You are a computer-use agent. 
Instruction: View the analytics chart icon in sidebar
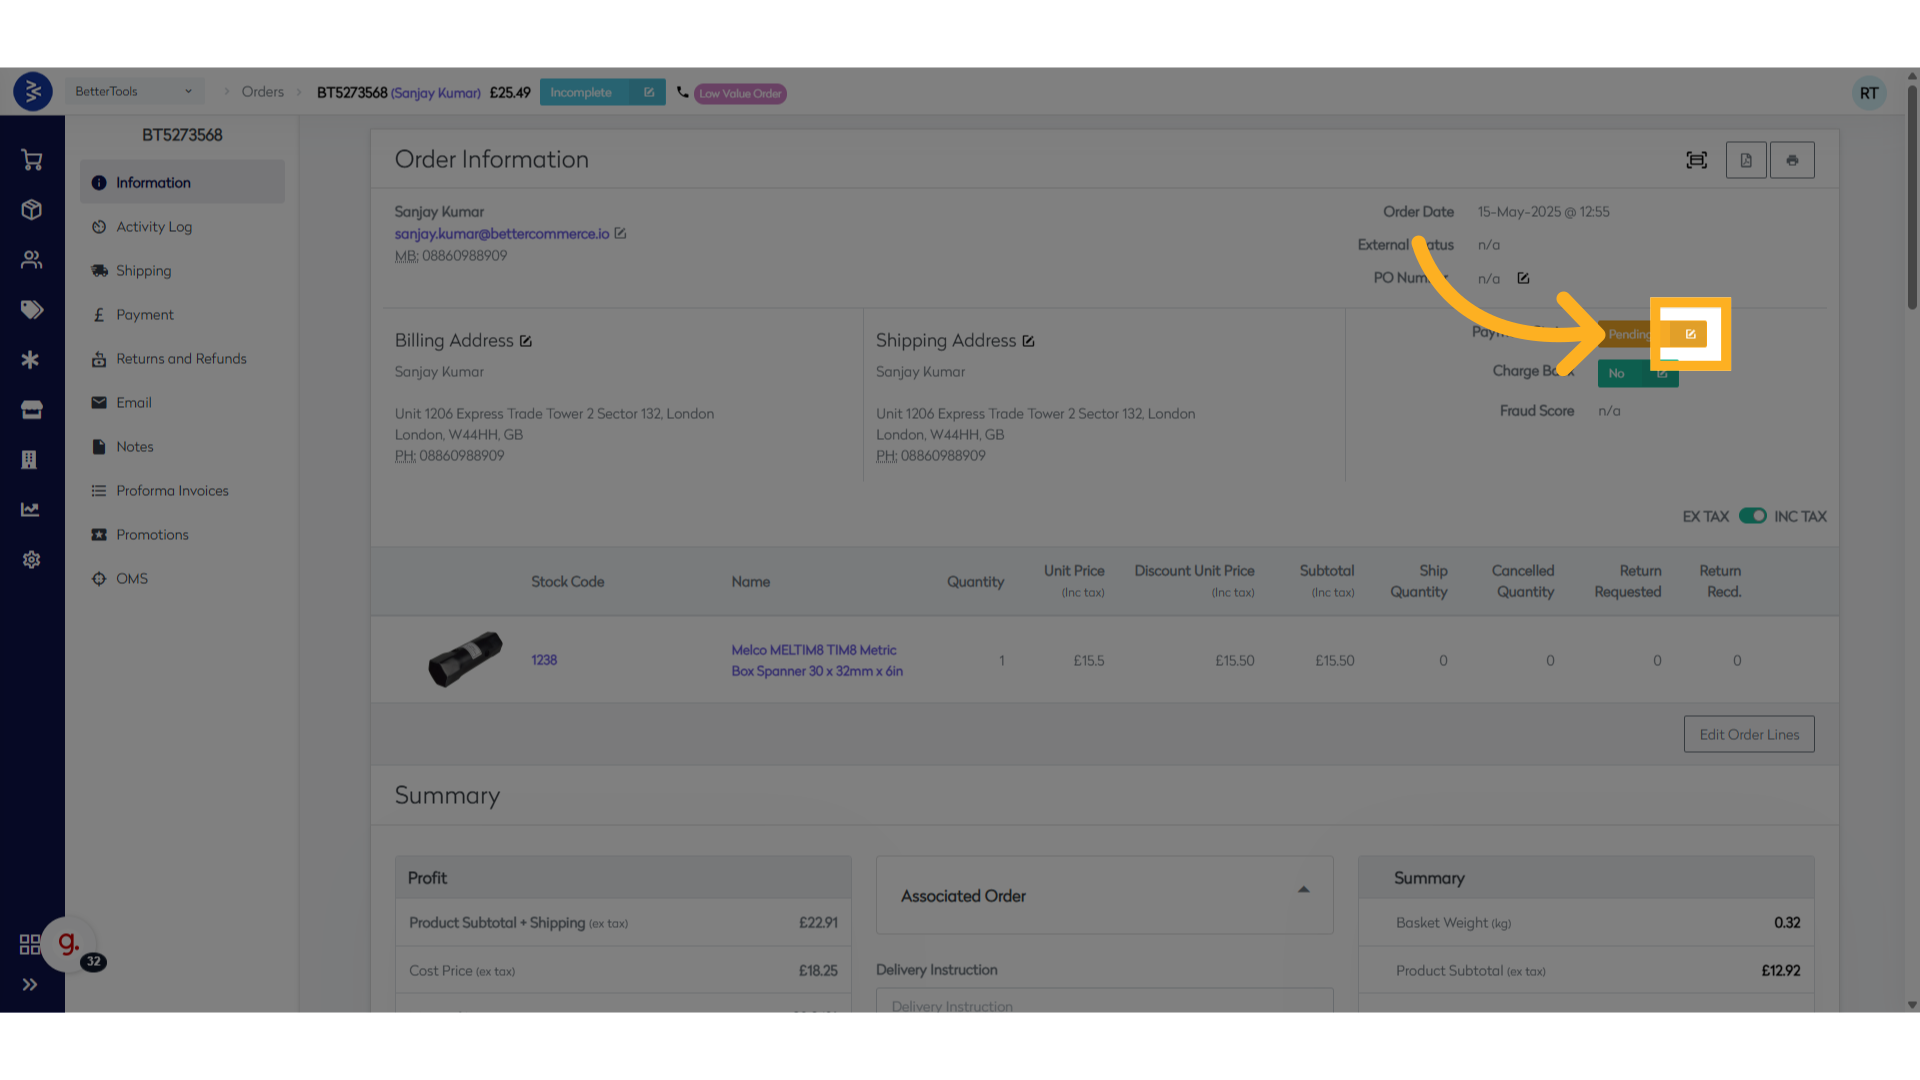point(31,509)
